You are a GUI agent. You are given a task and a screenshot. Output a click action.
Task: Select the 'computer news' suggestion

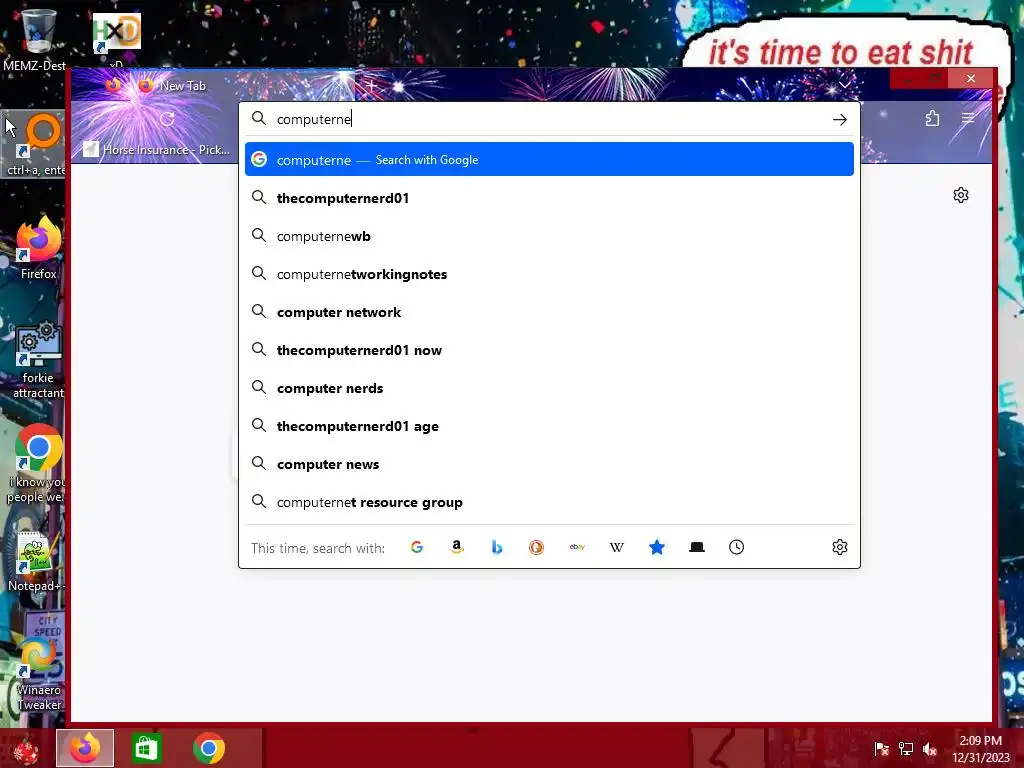[x=549, y=464]
